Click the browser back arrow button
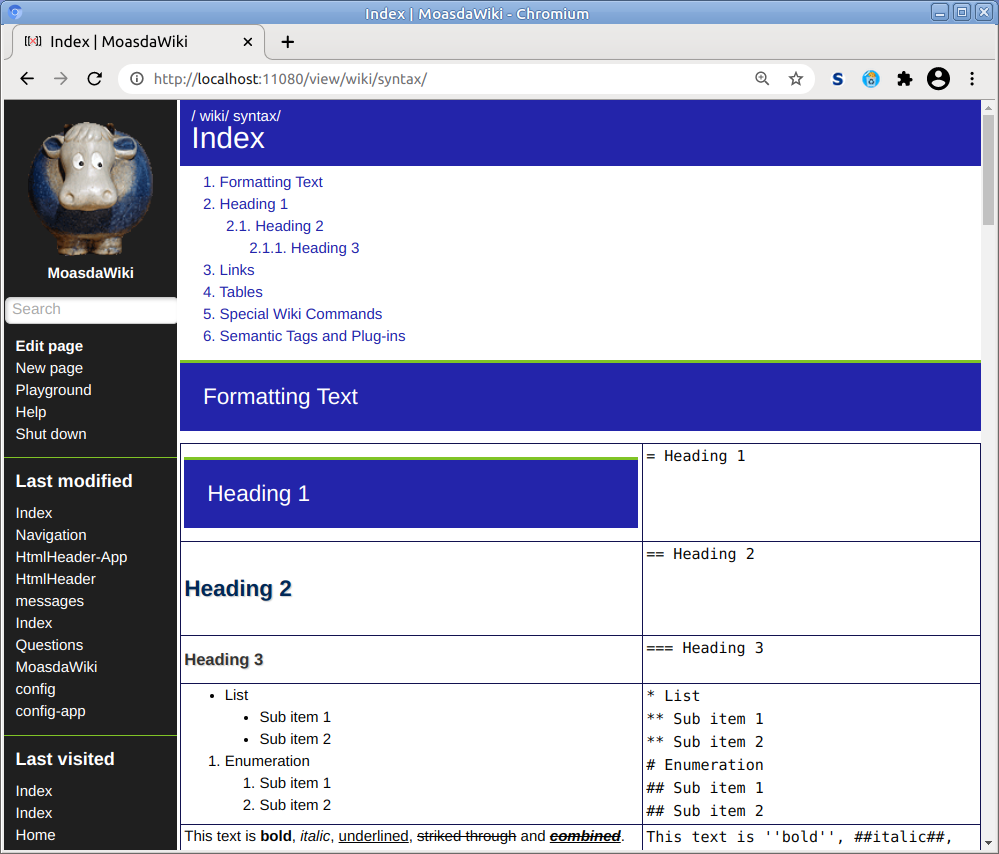 (x=27, y=79)
